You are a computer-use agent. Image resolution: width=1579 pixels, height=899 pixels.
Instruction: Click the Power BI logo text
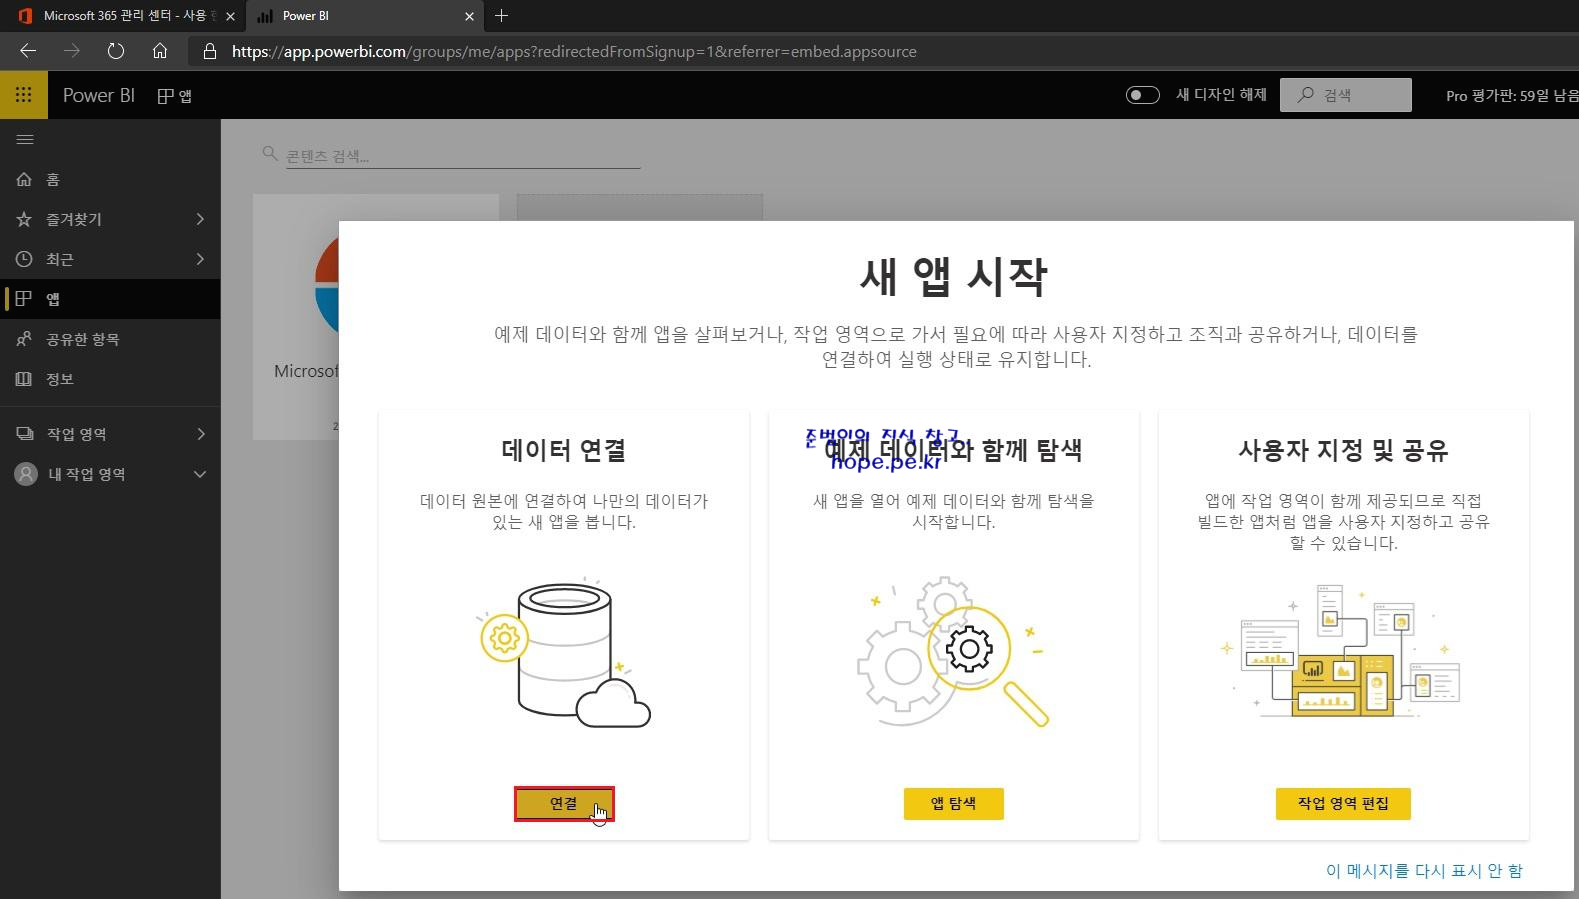[98, 95]
